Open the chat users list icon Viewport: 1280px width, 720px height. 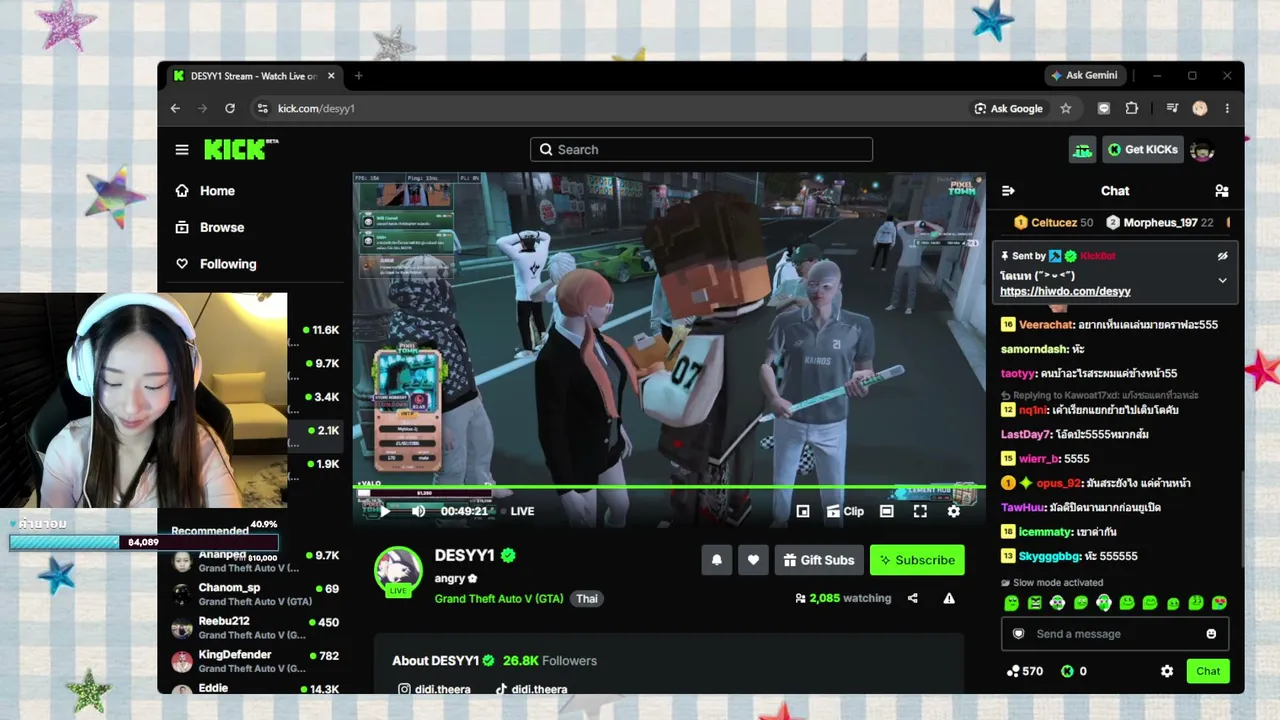[x=1221, y=191]
